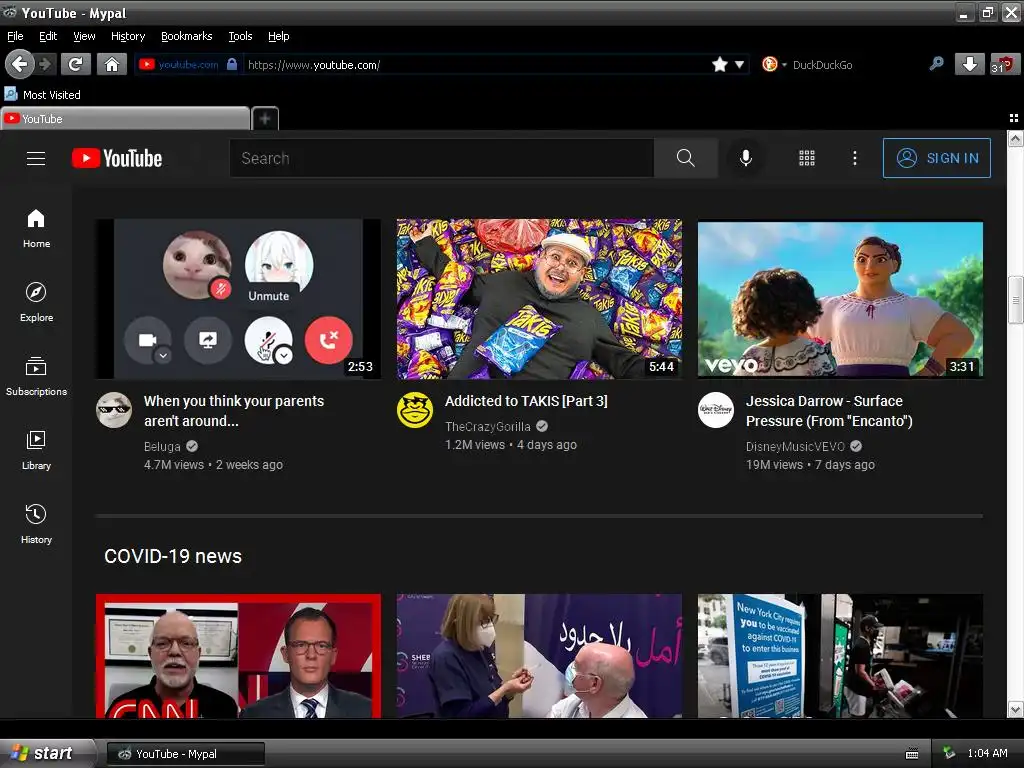Click the page scrollbar up arrow

pyautogui.click(x=1015, y=138)
